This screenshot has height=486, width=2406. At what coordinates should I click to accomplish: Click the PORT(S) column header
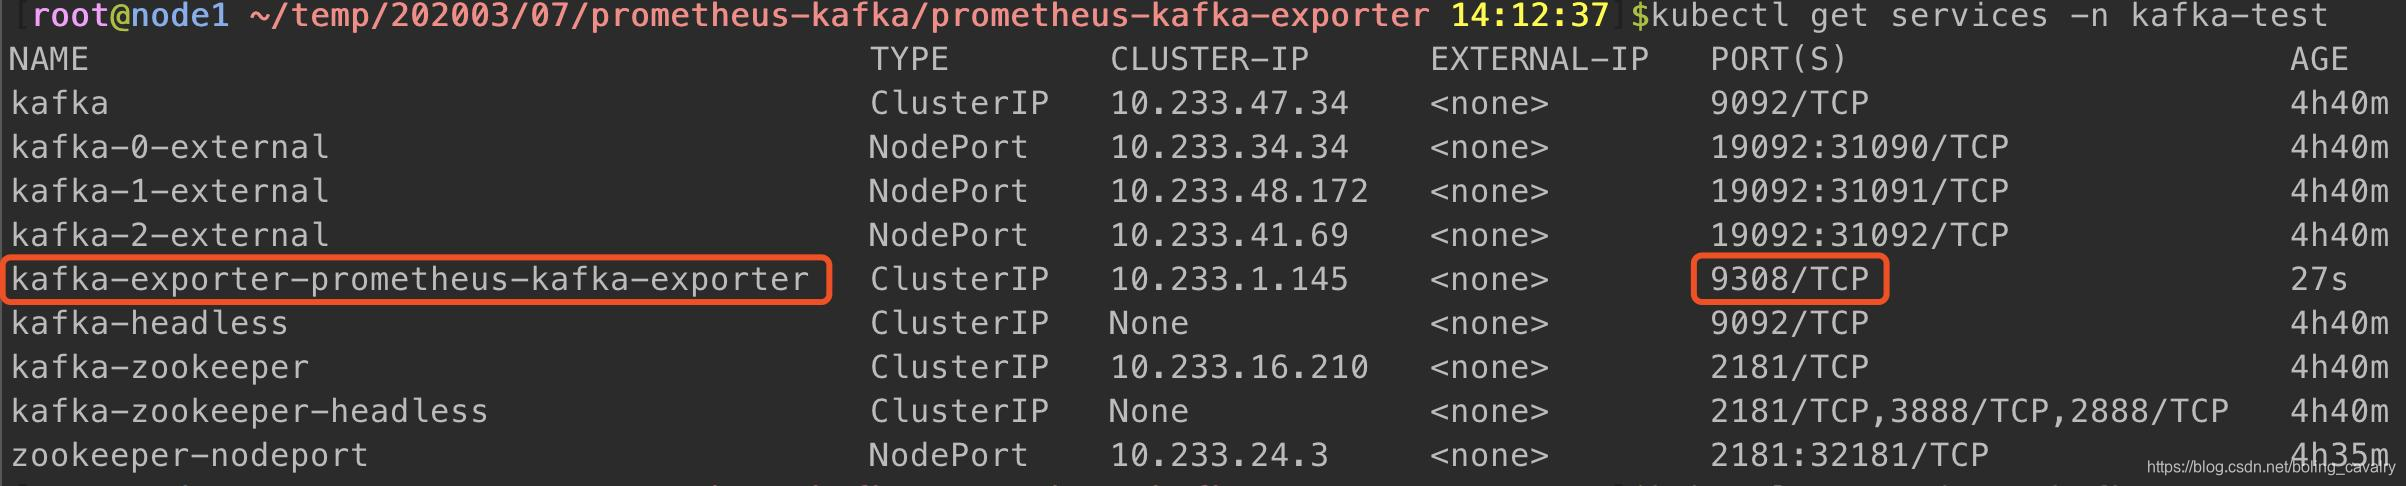pos(1778,59)
